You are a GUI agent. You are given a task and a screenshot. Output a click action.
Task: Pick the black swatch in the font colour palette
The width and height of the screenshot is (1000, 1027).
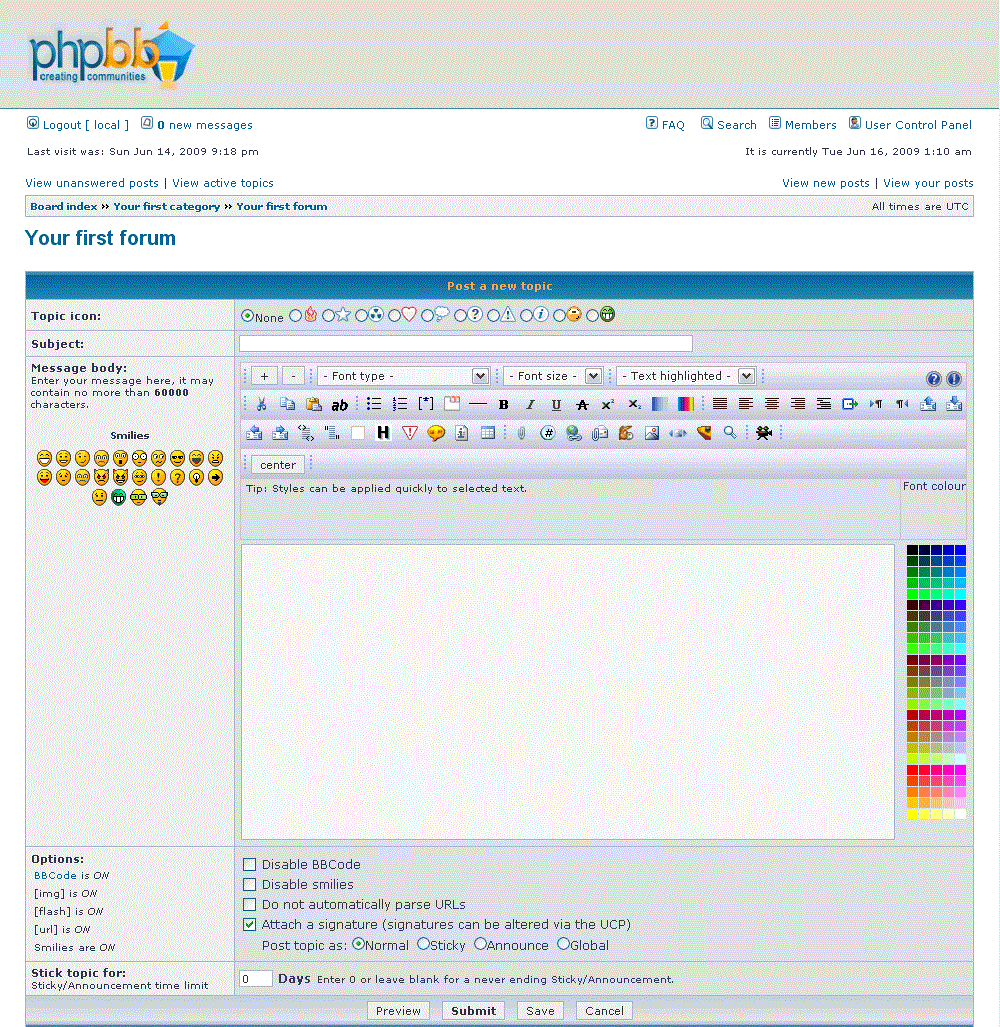(912, 550)
